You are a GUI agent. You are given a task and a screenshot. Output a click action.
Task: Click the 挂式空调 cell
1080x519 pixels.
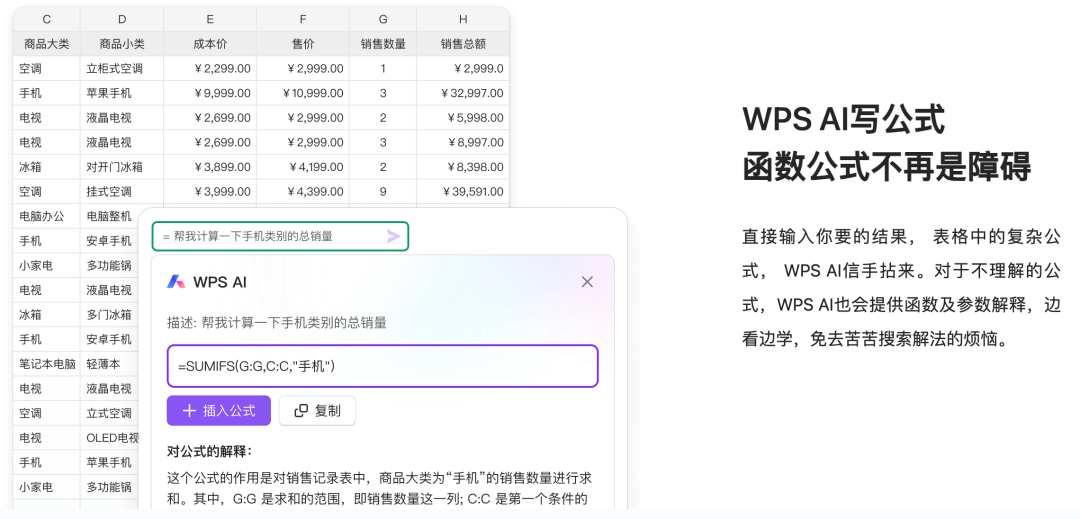click(122, 191)
